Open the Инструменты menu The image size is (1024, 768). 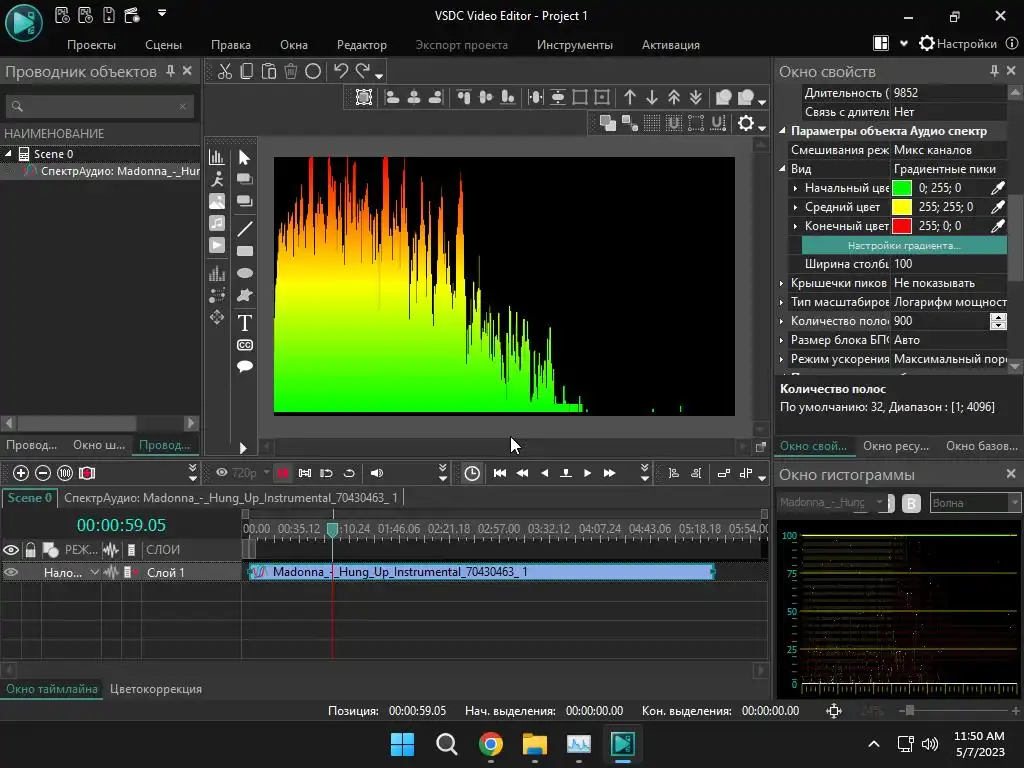(x=574, y=44)
